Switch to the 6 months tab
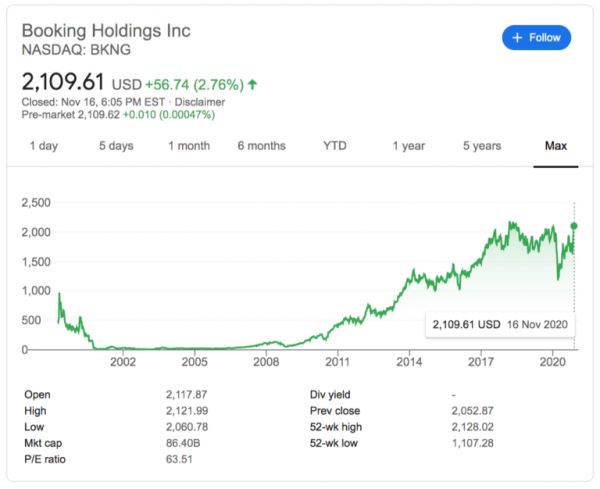Image resolution: width=600 pixels, height=489 pixels. coord(261,146)
